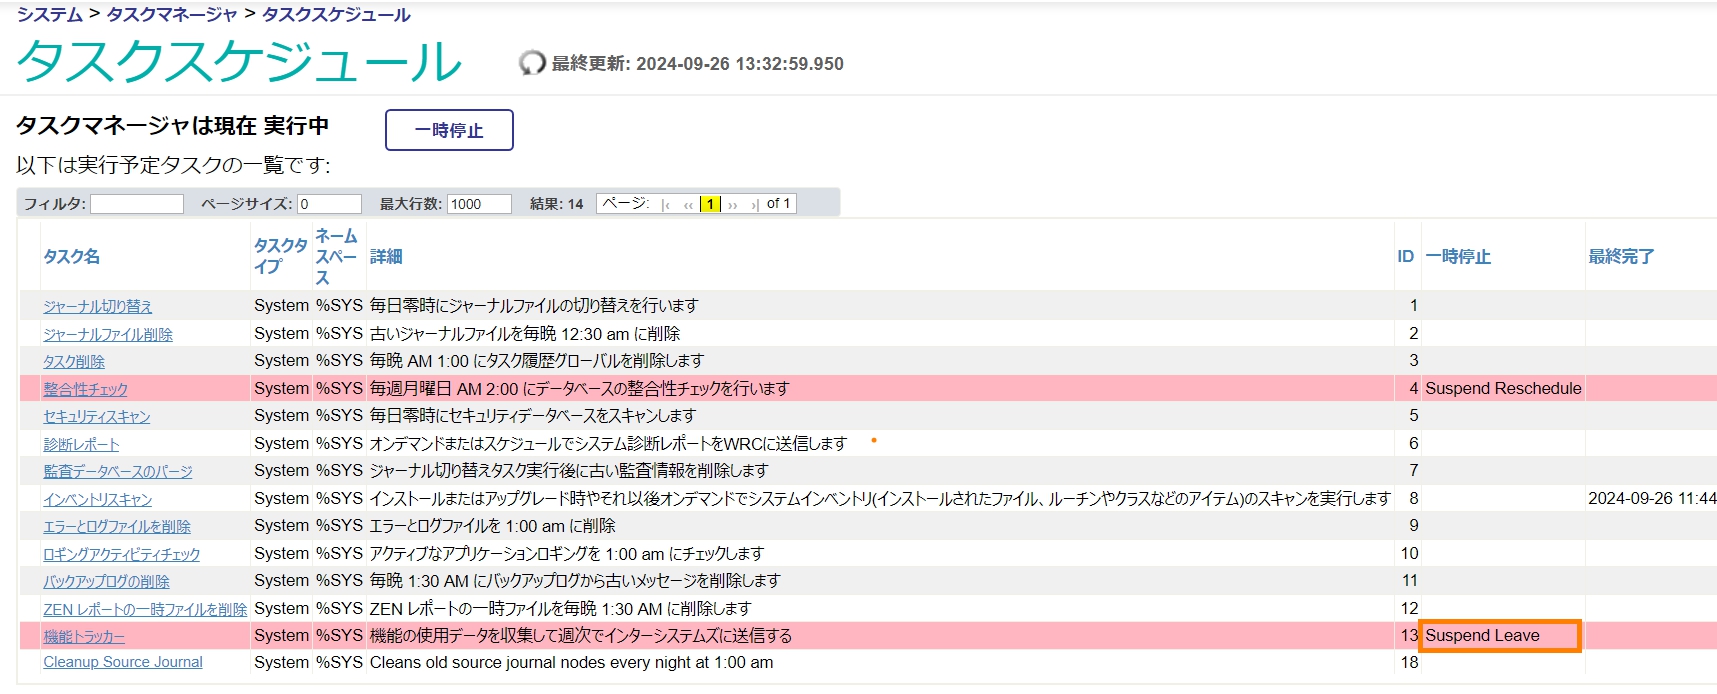
Task: Open タスクマネージャ breadcrumb link
Action: pyautogui.click(x=172, y=14)
